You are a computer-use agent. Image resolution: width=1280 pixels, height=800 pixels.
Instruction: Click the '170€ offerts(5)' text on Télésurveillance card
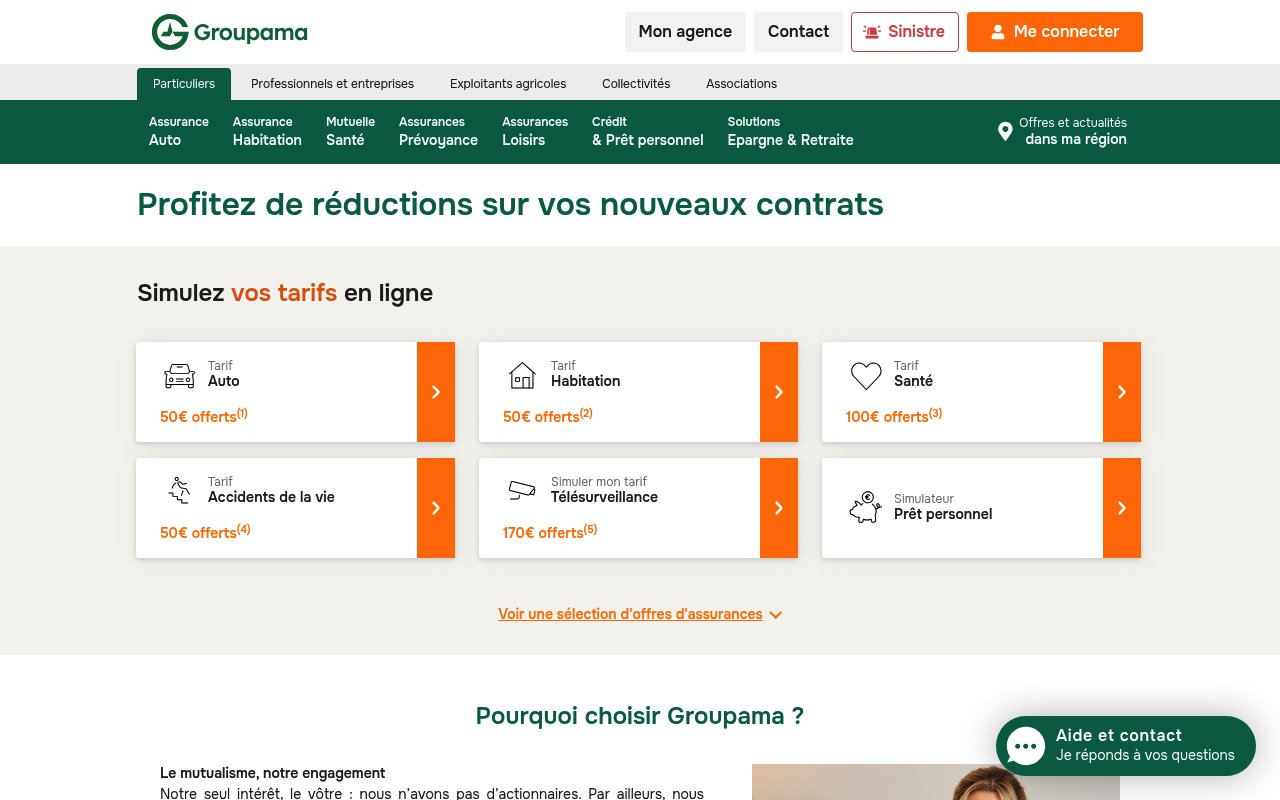[x=550, y=531]
